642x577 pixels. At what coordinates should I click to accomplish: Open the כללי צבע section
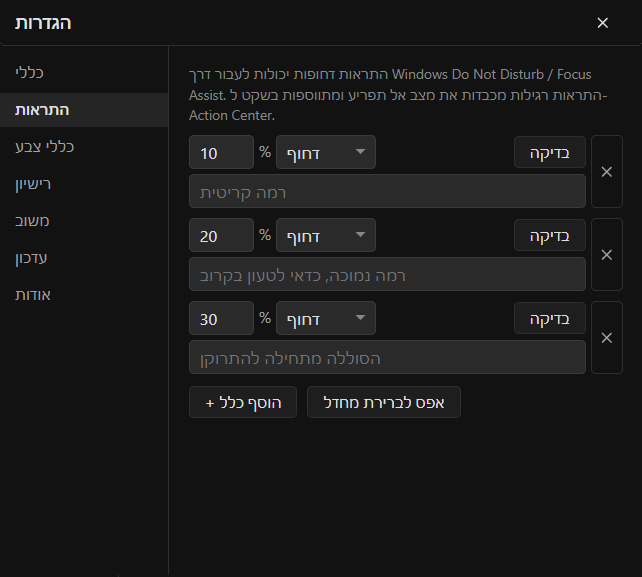coord(84,147)
